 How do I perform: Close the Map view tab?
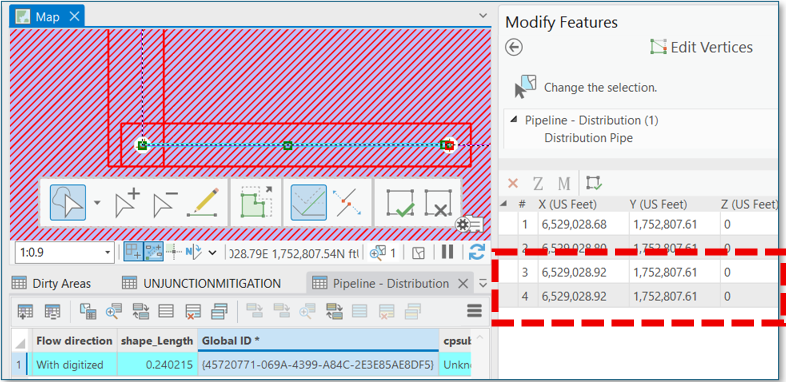[x=74, y=17]
